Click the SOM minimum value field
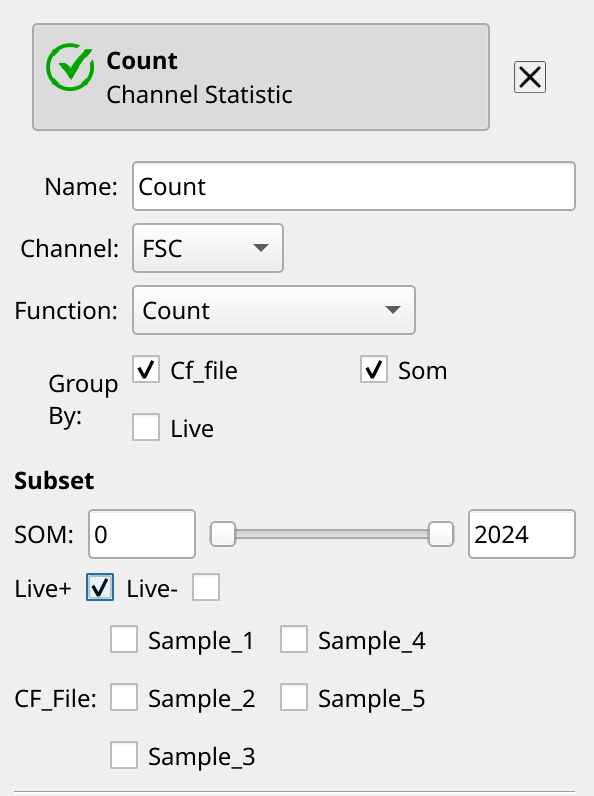 142,534
